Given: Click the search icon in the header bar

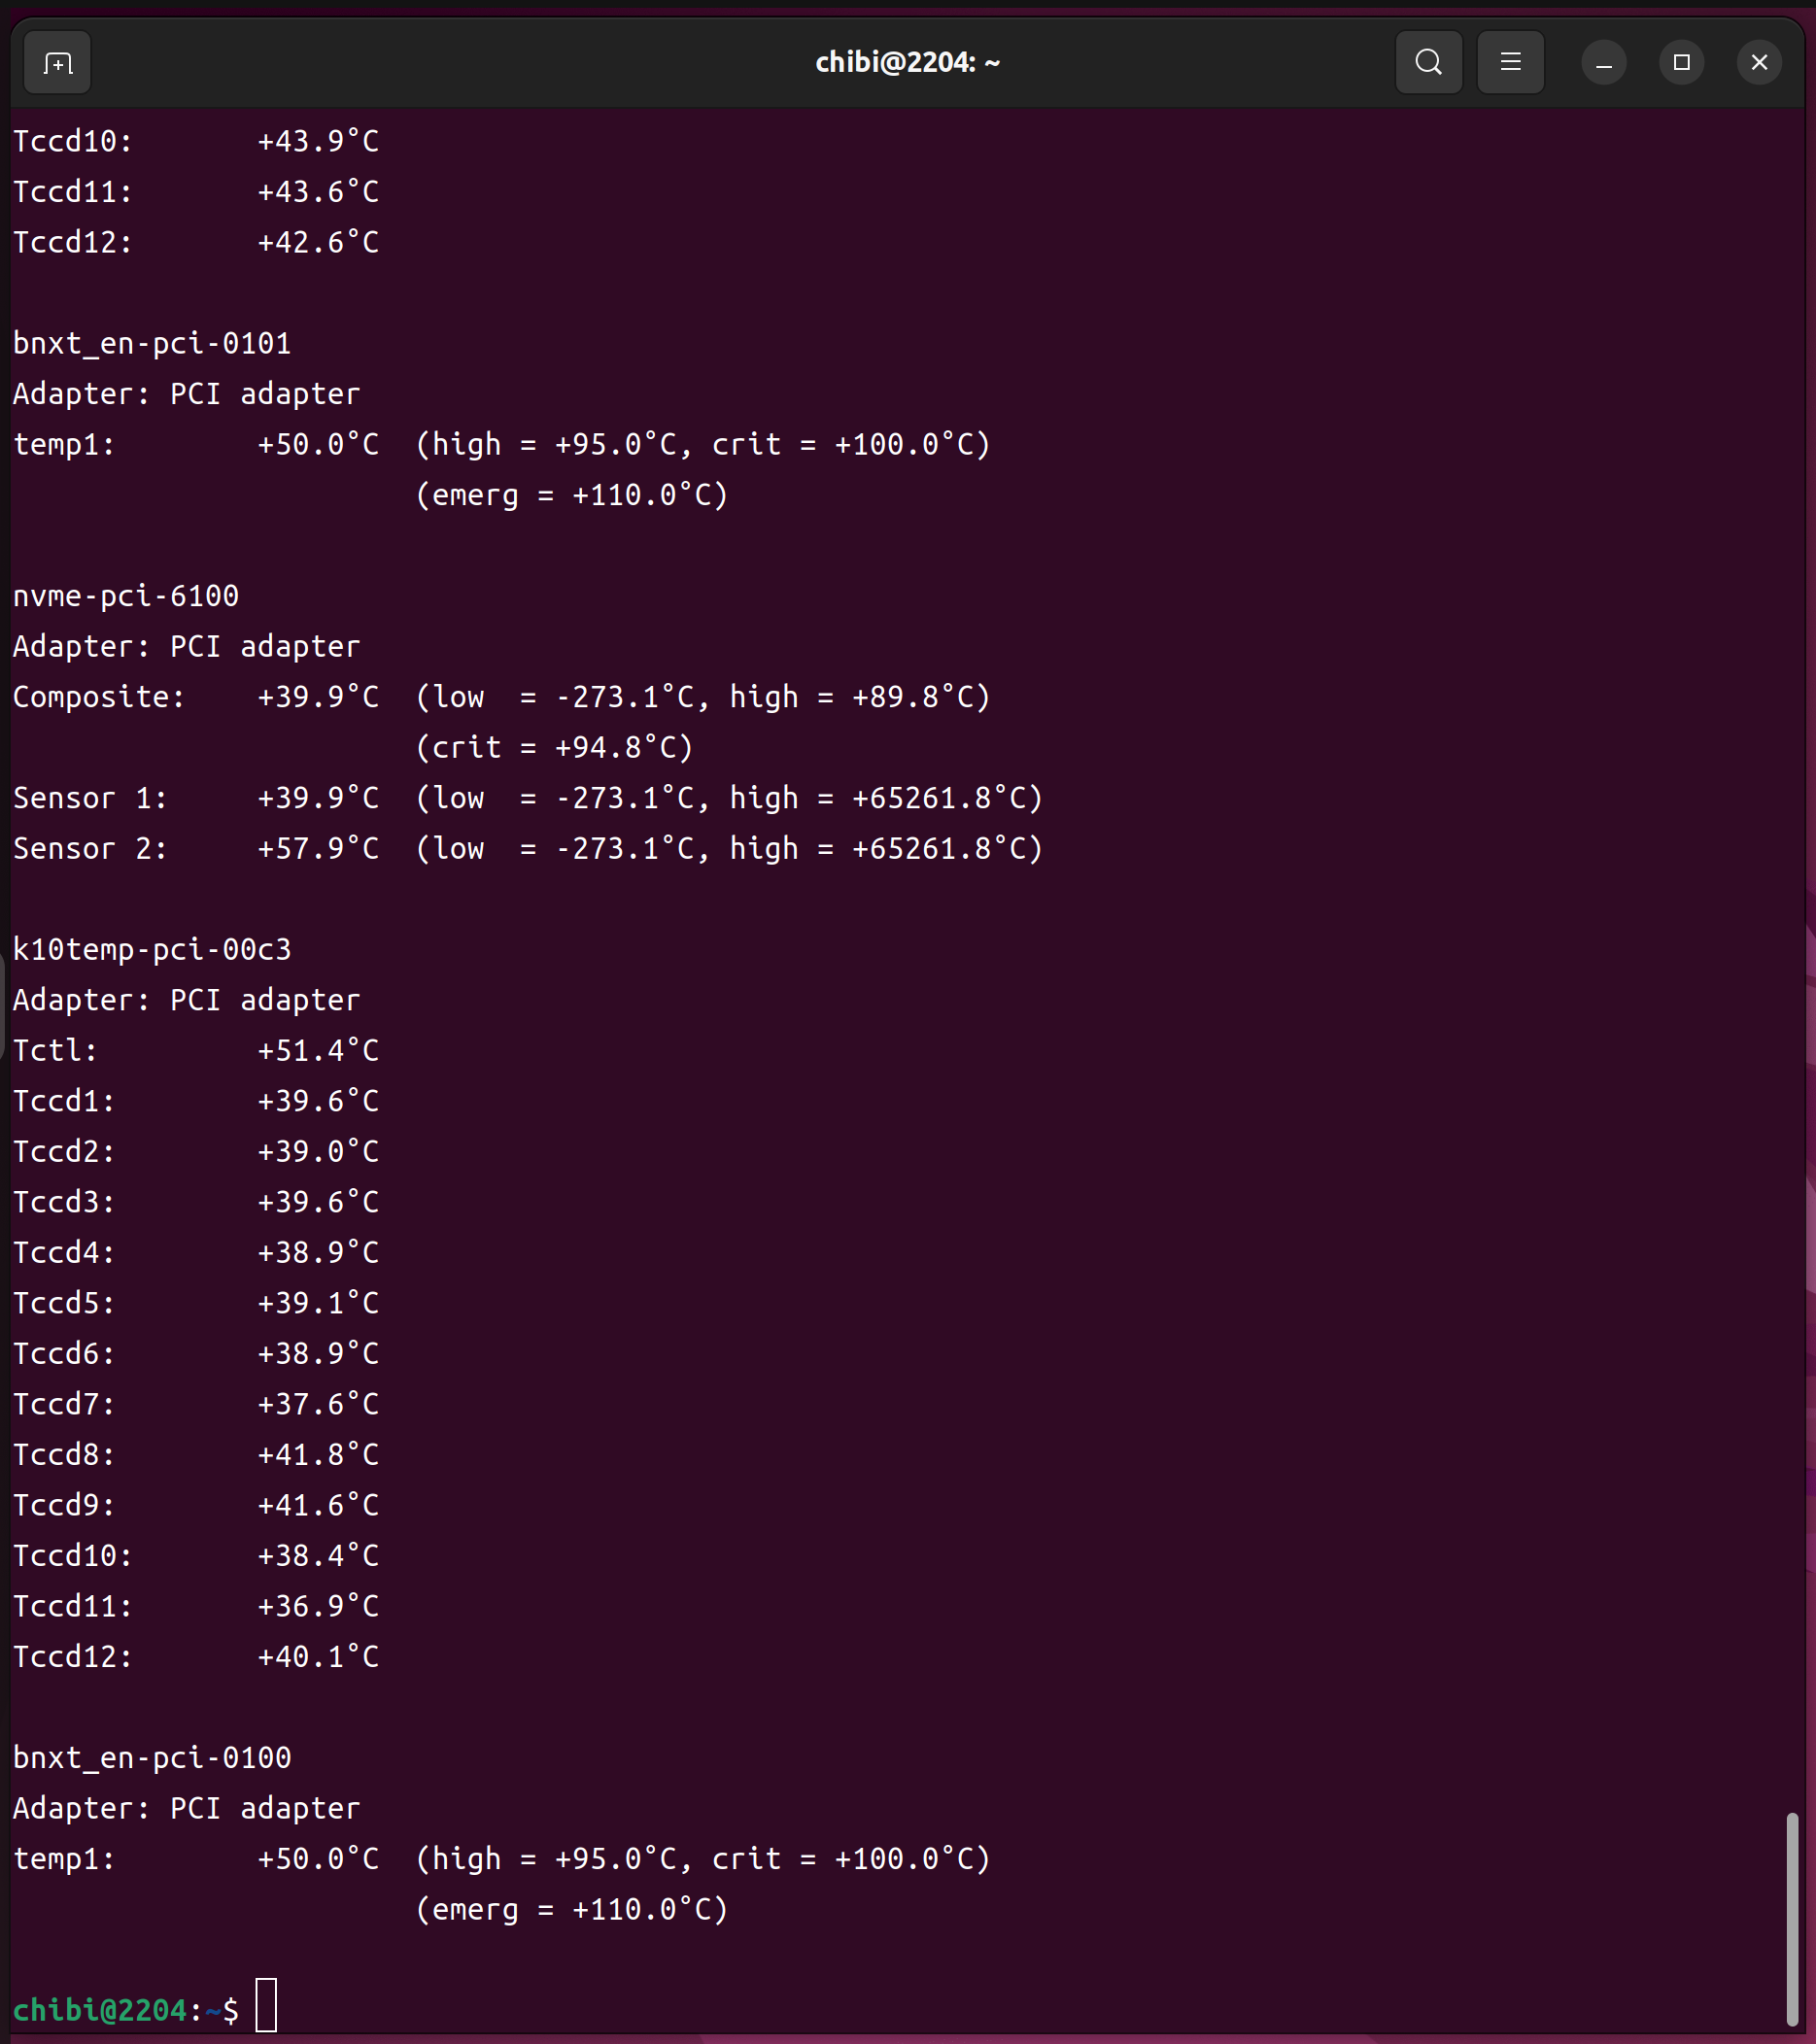Looking at the screenshot, I should point(1428,63).
